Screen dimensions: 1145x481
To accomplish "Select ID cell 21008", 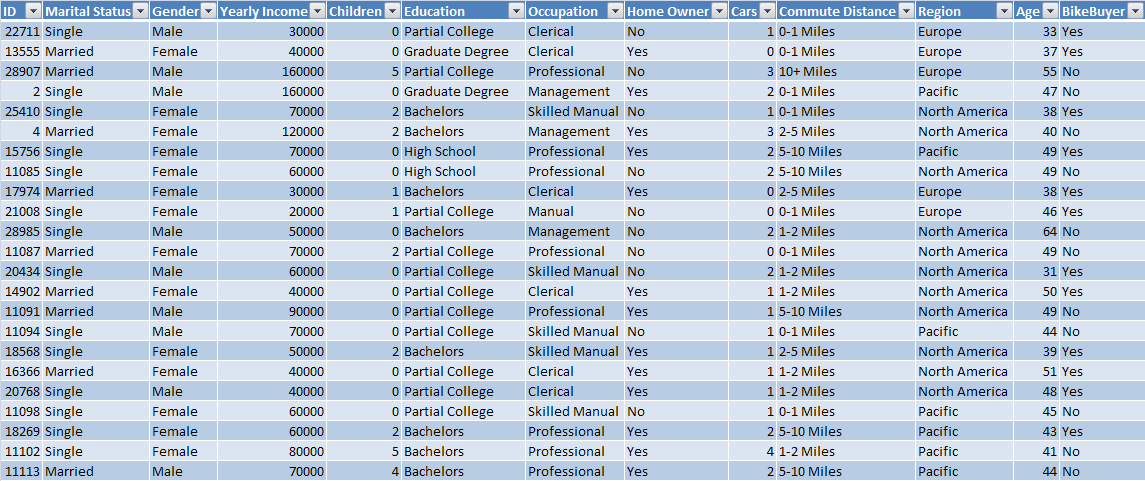I will point(21,212).
